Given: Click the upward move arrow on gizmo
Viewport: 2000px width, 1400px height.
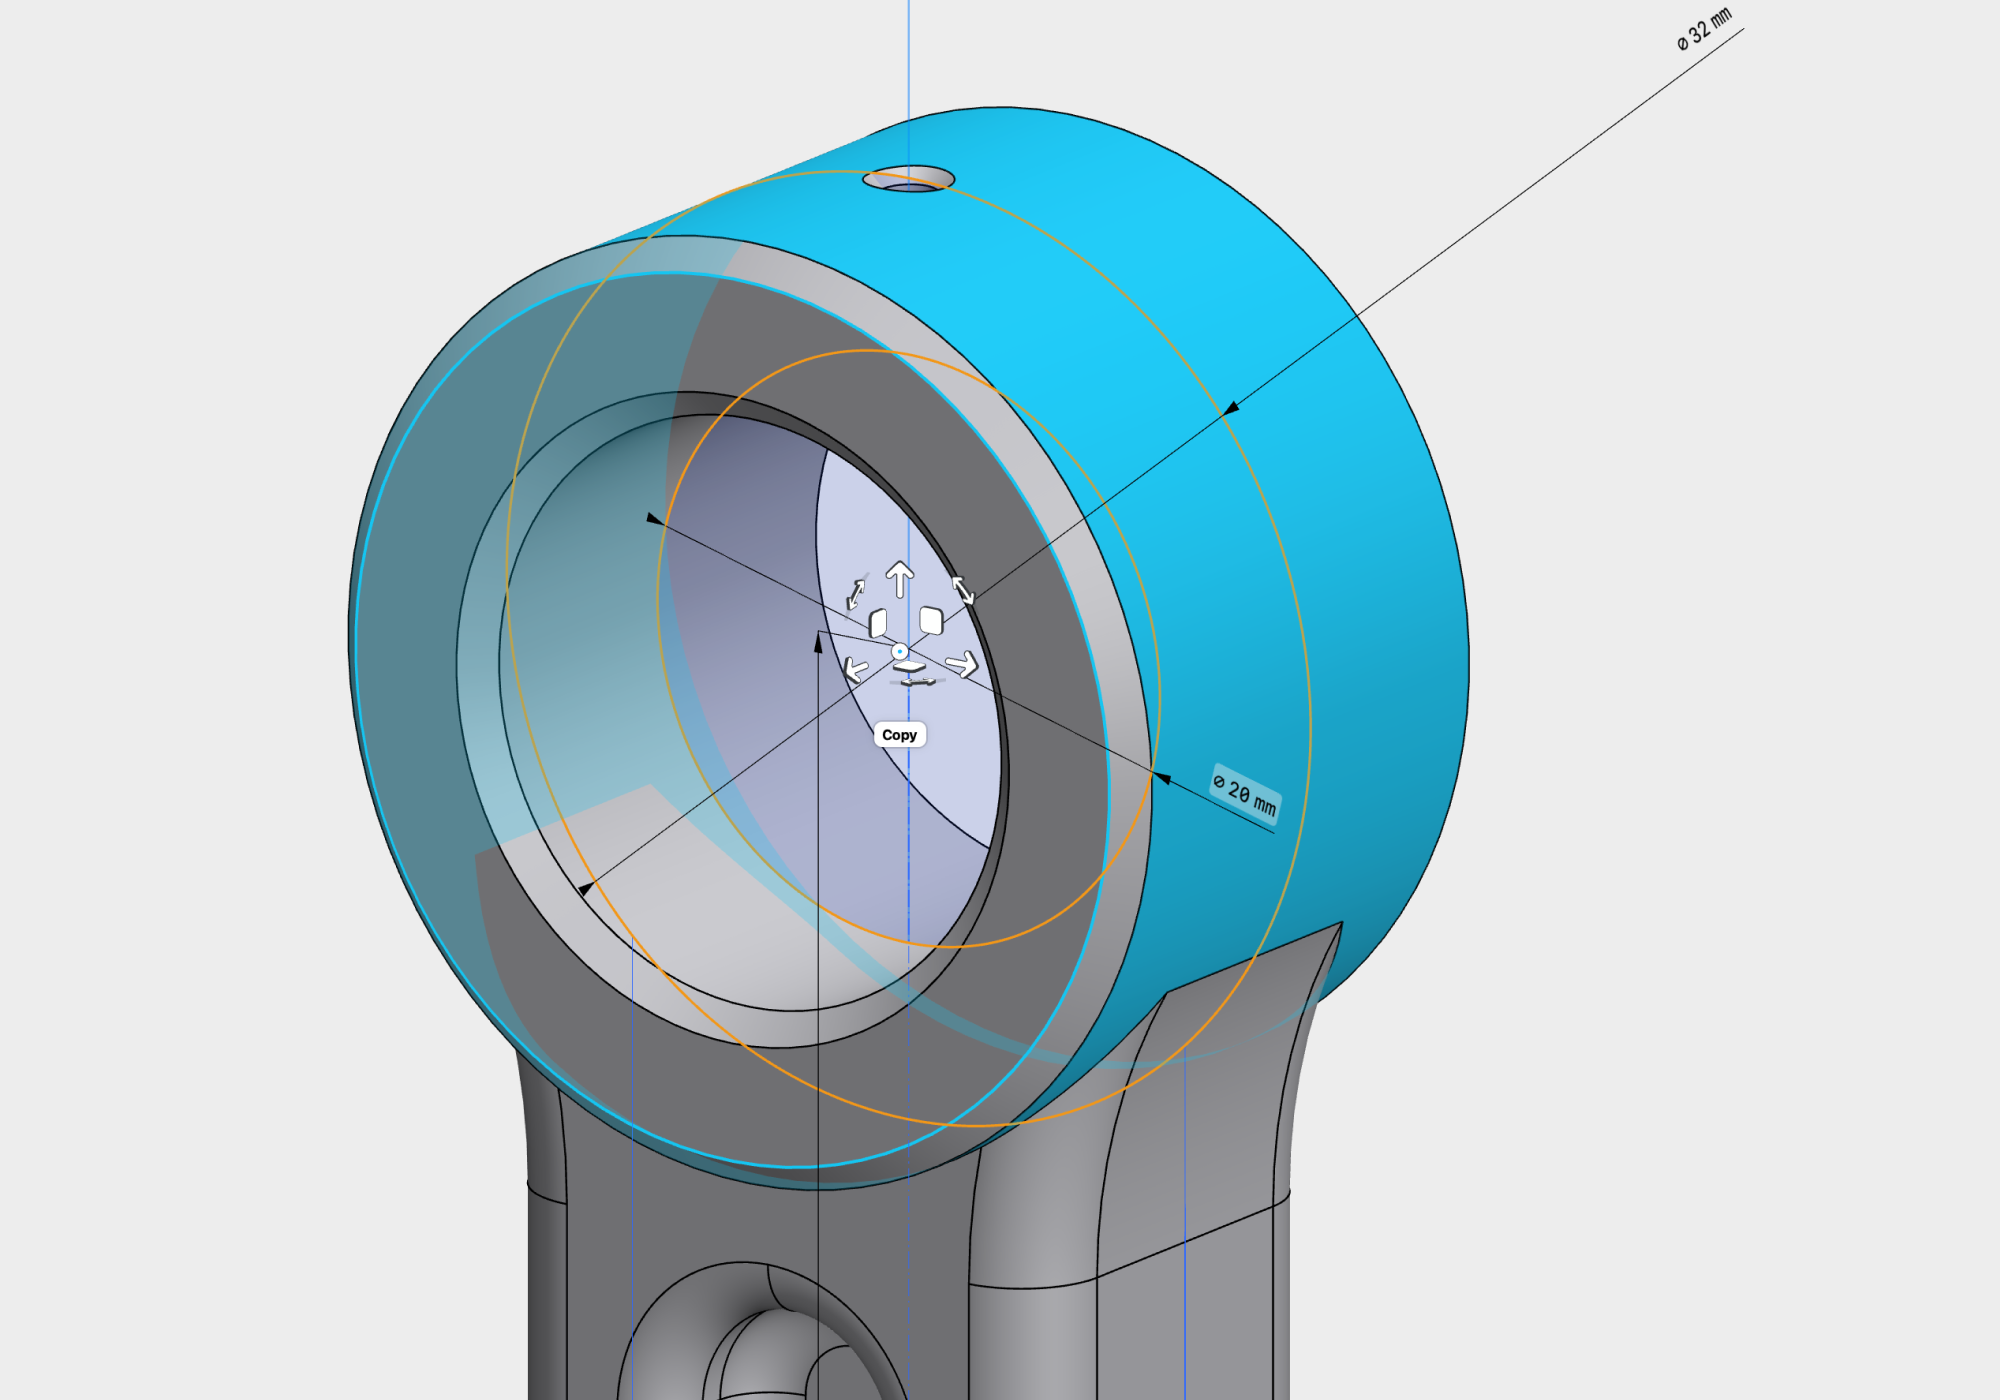Looking at the screenshot, I should (900, 578).
